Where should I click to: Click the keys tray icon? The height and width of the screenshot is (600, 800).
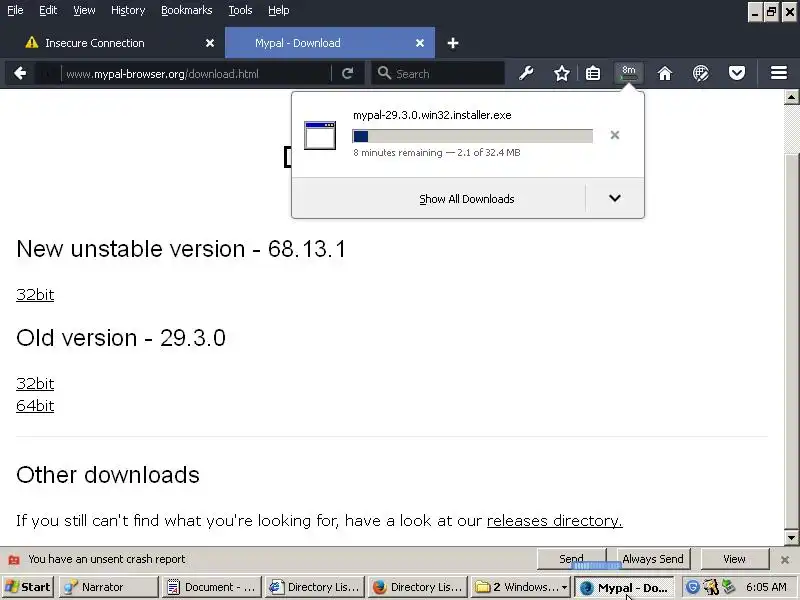click(710, 587)
